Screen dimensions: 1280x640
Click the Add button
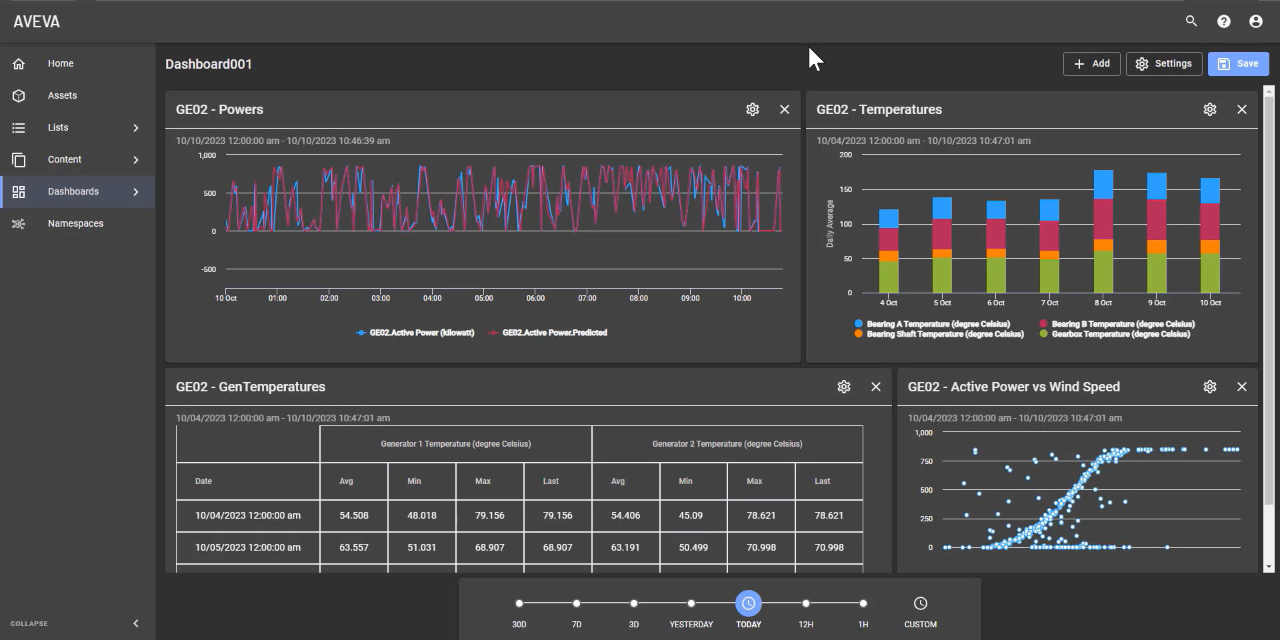[1092, 64]
